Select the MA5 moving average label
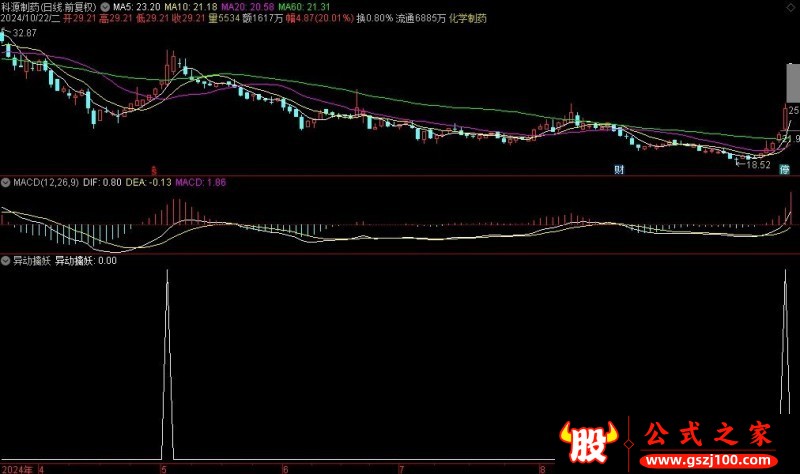The width and height of the screenshot is (800, 474). [x=136, y=6]
